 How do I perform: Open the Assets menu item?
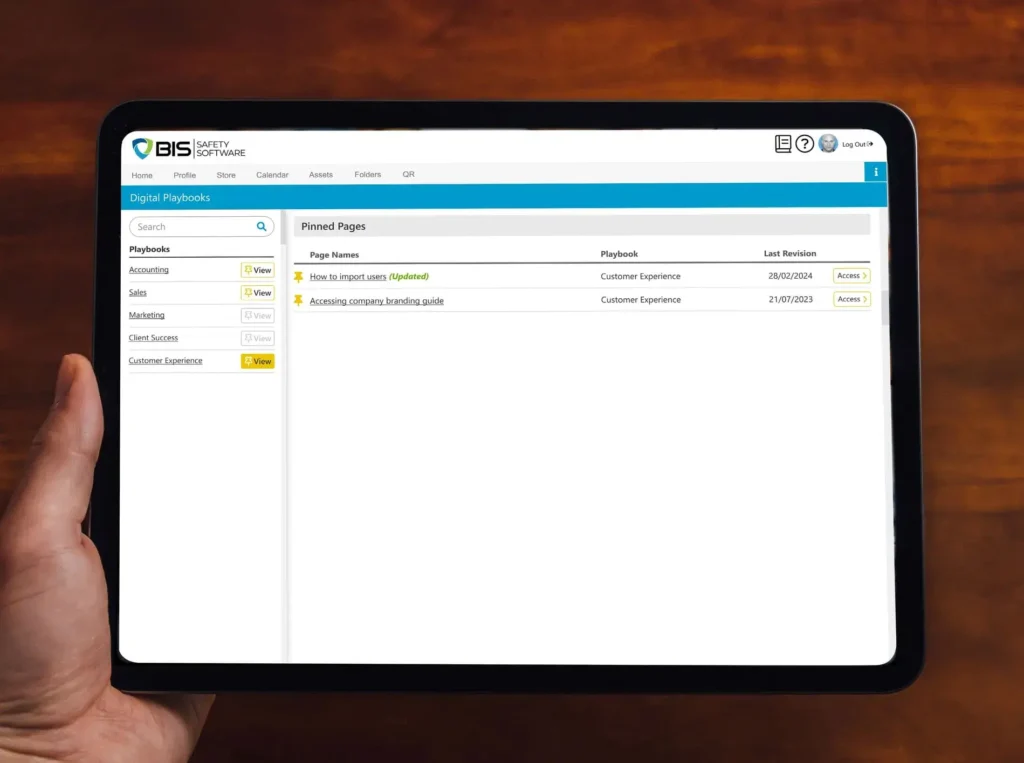(x=321, y=175)
